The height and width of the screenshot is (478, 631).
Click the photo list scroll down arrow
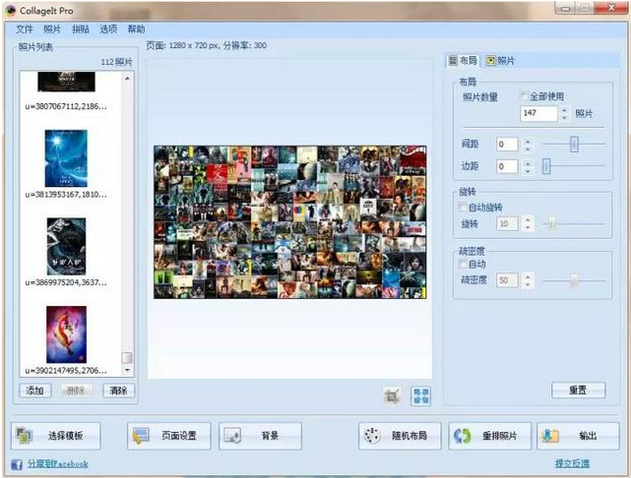coord(127,370)
